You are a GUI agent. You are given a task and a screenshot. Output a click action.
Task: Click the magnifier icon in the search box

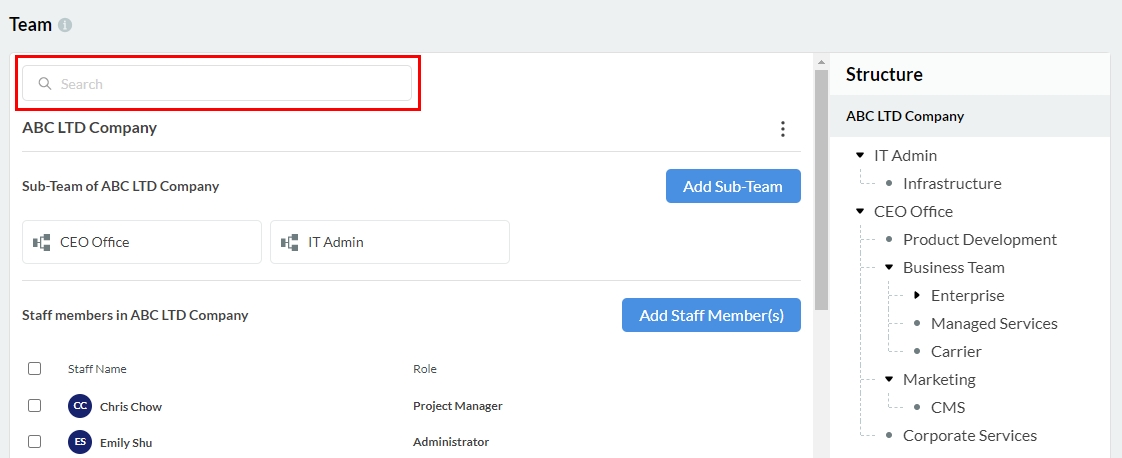[45, 84]
